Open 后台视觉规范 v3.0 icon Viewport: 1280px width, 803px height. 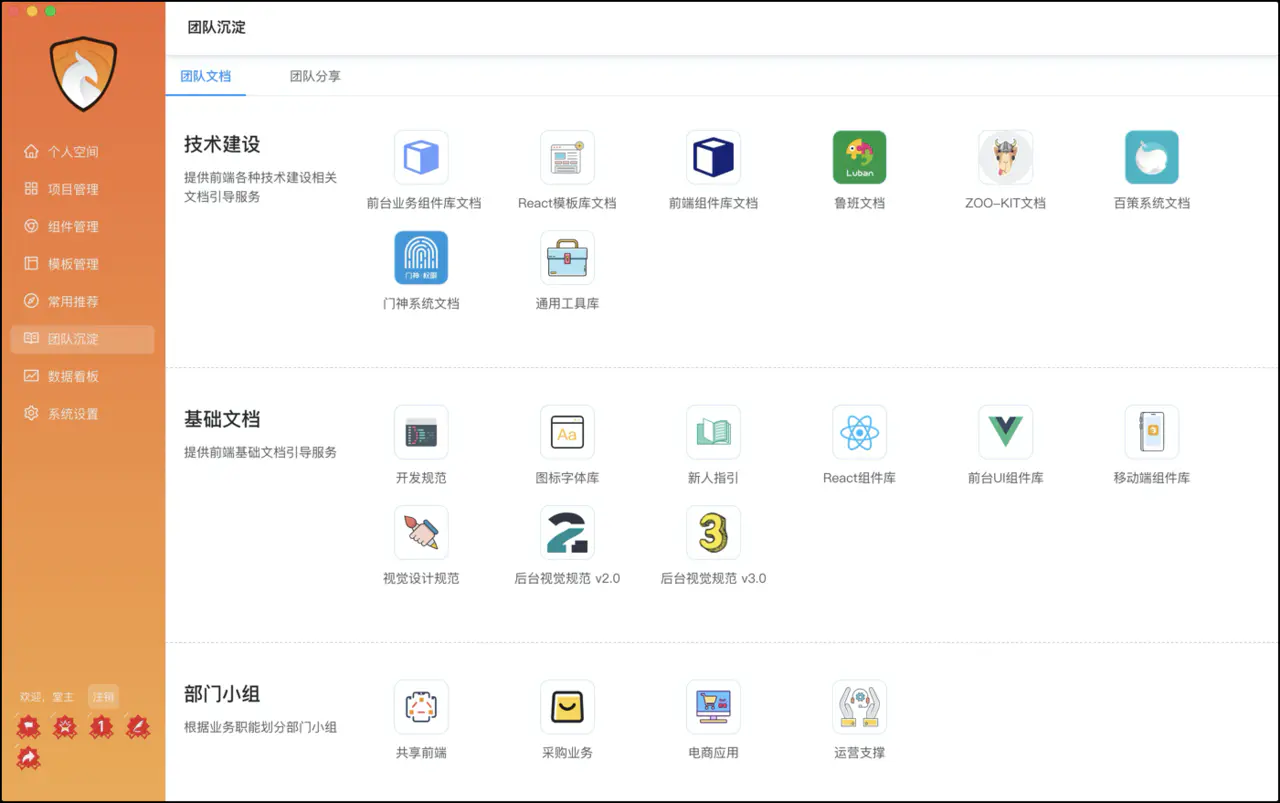[713, 532]
